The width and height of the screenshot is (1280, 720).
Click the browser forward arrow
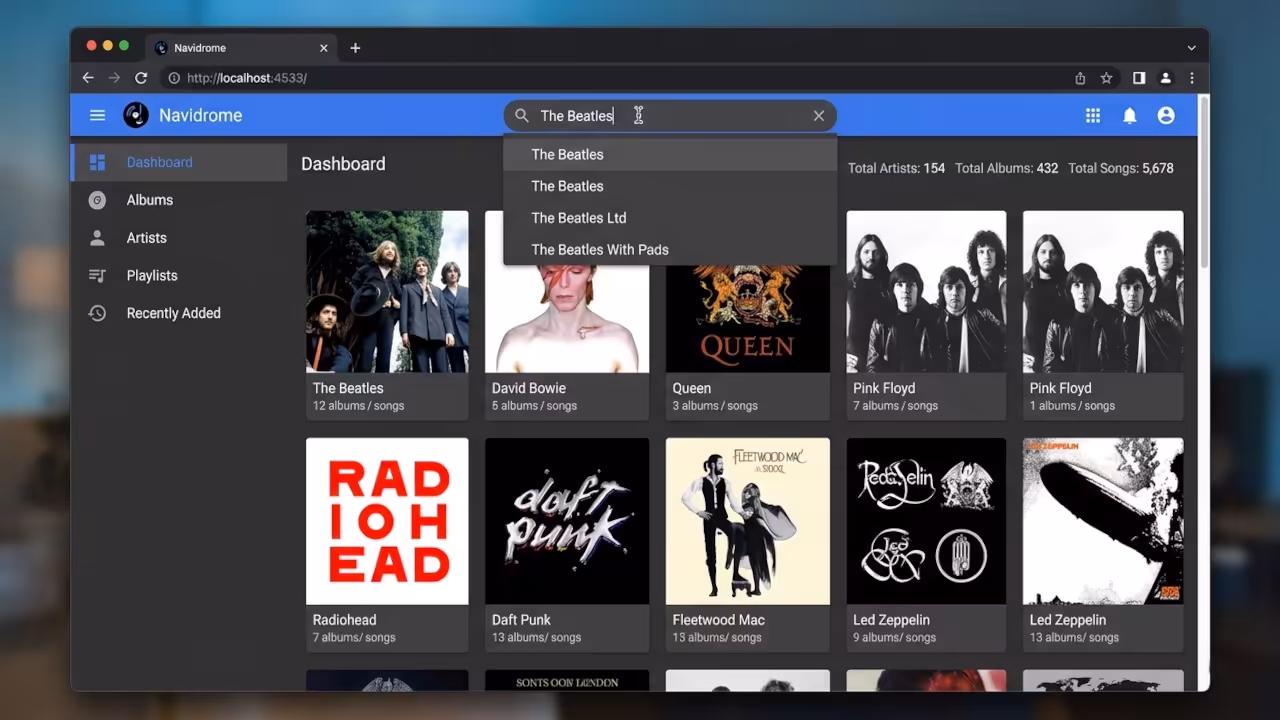114,78
